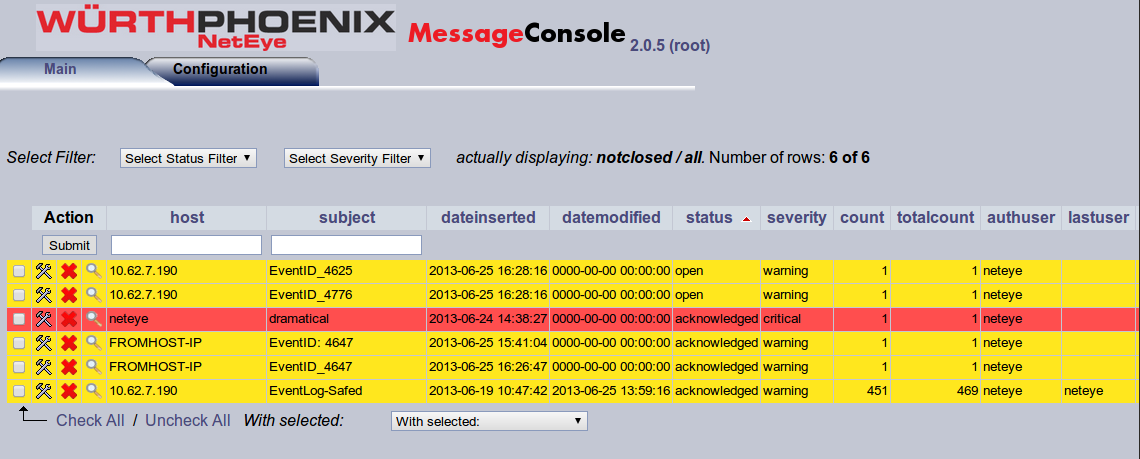The height and width of the screenshot is (459, 1140).
Task: Click date '2013-06-24 14:38:27' cell
Action: (x=488, y=319)
